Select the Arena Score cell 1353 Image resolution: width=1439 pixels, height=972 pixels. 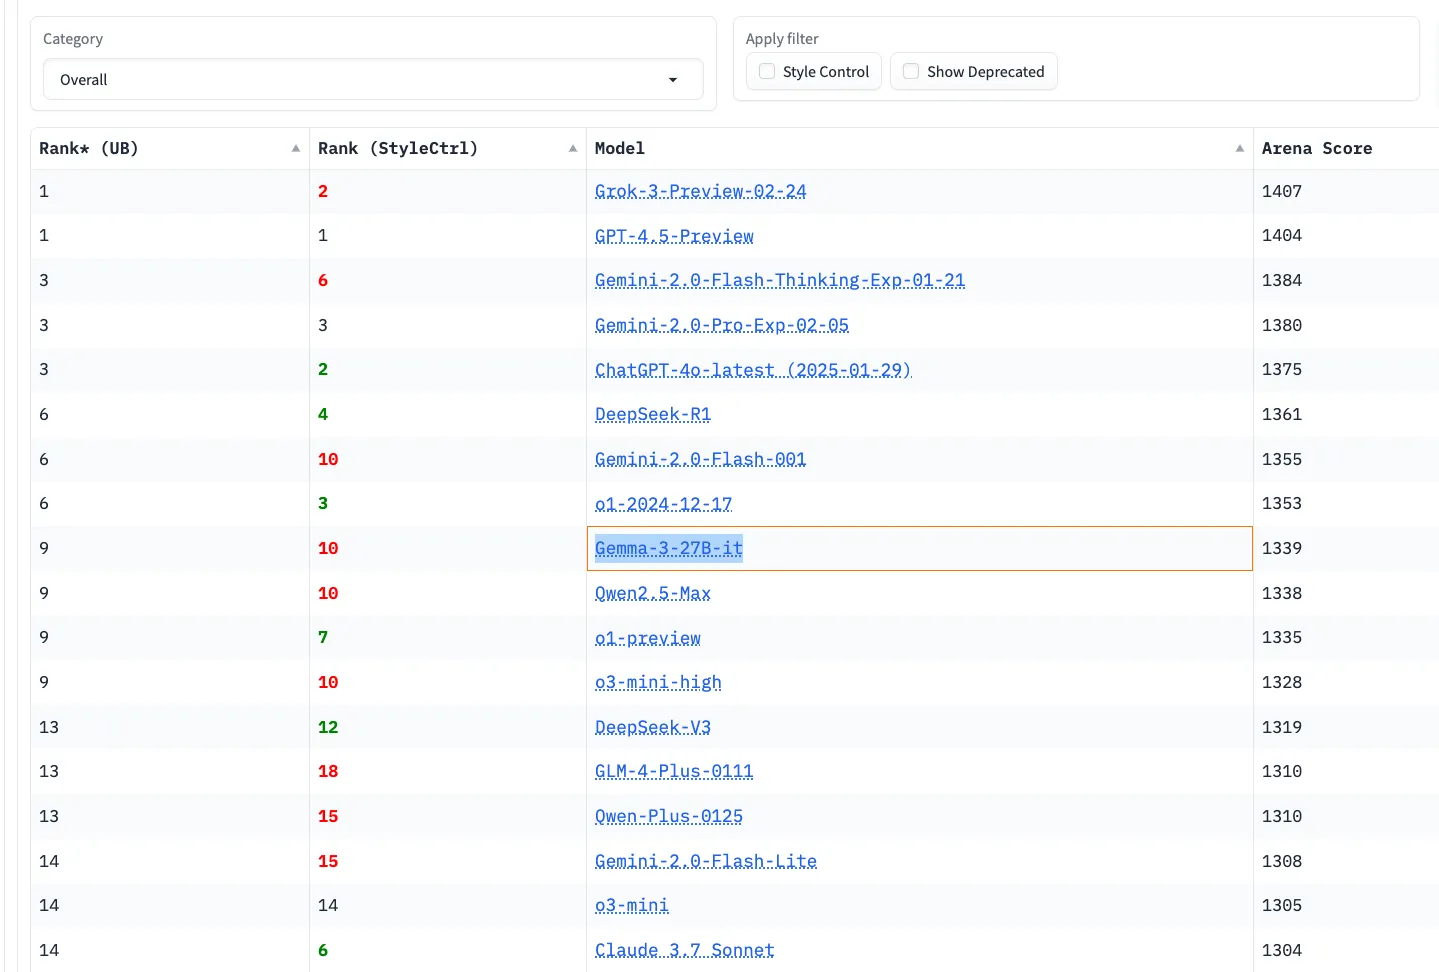1281,504
